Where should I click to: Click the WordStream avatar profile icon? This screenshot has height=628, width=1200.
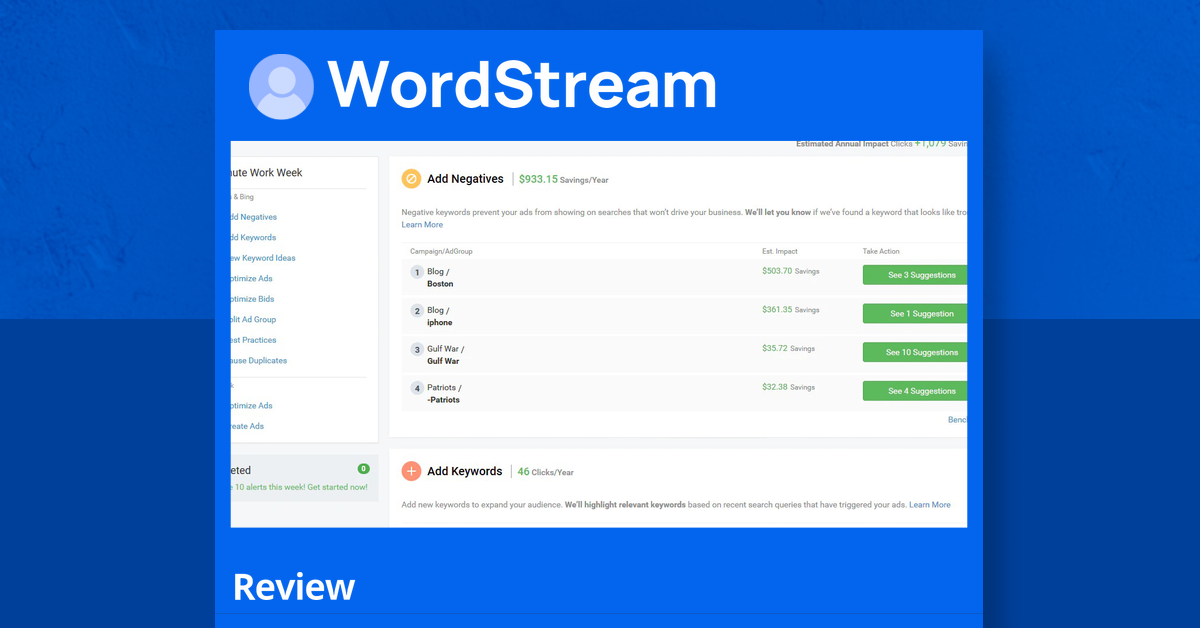point(281,86)
